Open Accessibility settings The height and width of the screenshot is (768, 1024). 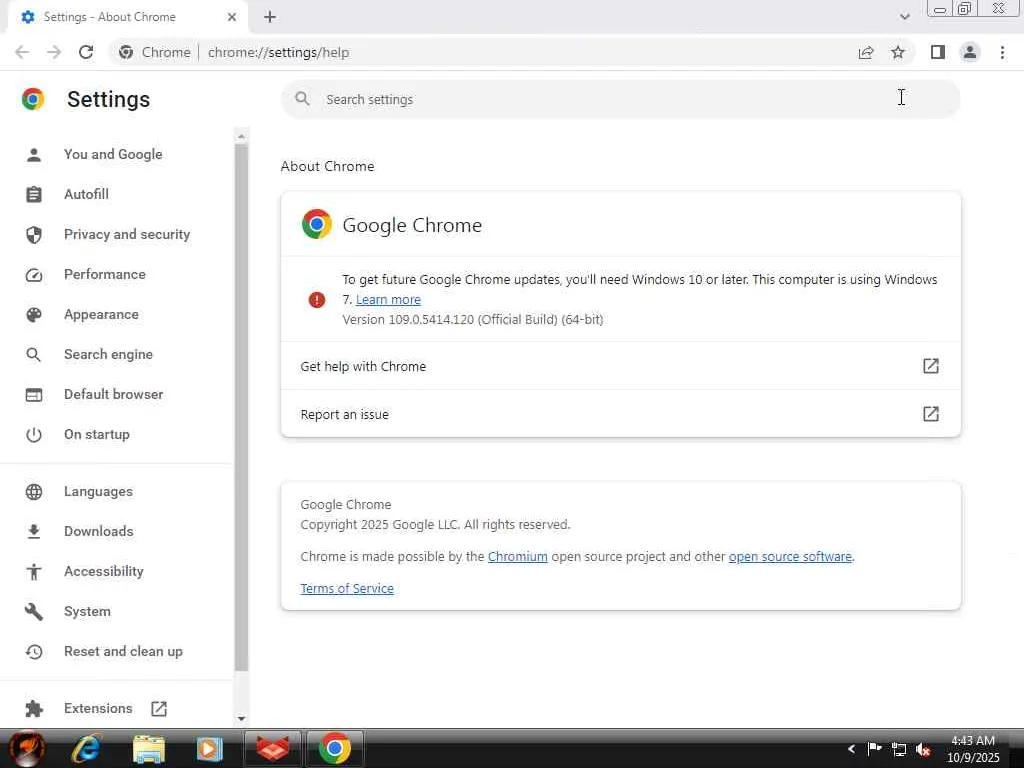point(104,571)
